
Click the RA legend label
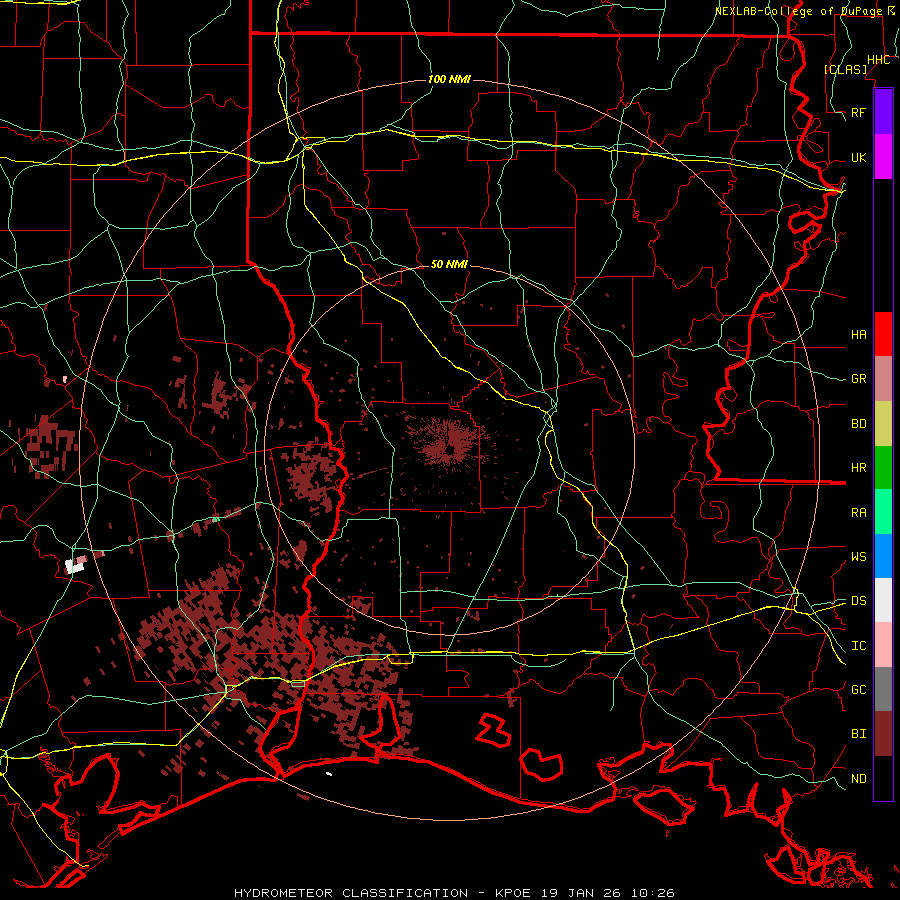(859, 513)
